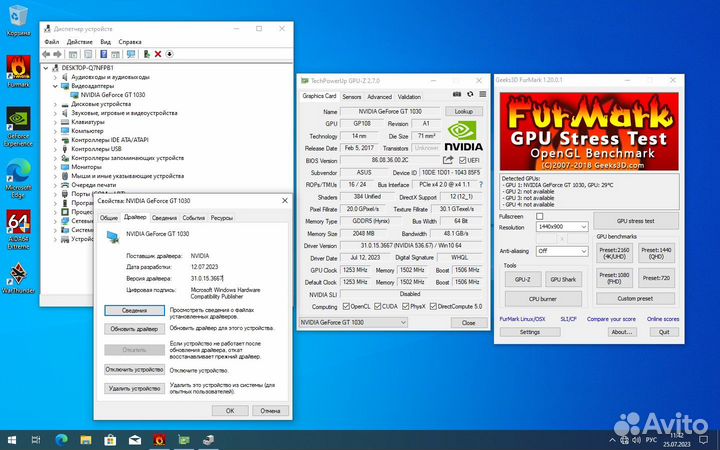720x450 pixels.
Task: Open Resolution 1440x900 dropdown in FurMark
Action: [562, 227]
